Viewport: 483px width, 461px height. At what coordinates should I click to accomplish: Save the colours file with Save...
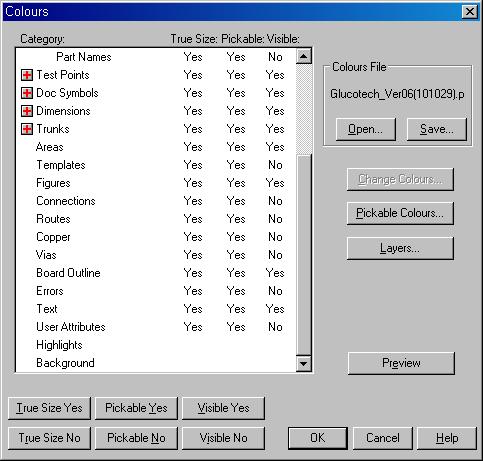coord(437,129)
